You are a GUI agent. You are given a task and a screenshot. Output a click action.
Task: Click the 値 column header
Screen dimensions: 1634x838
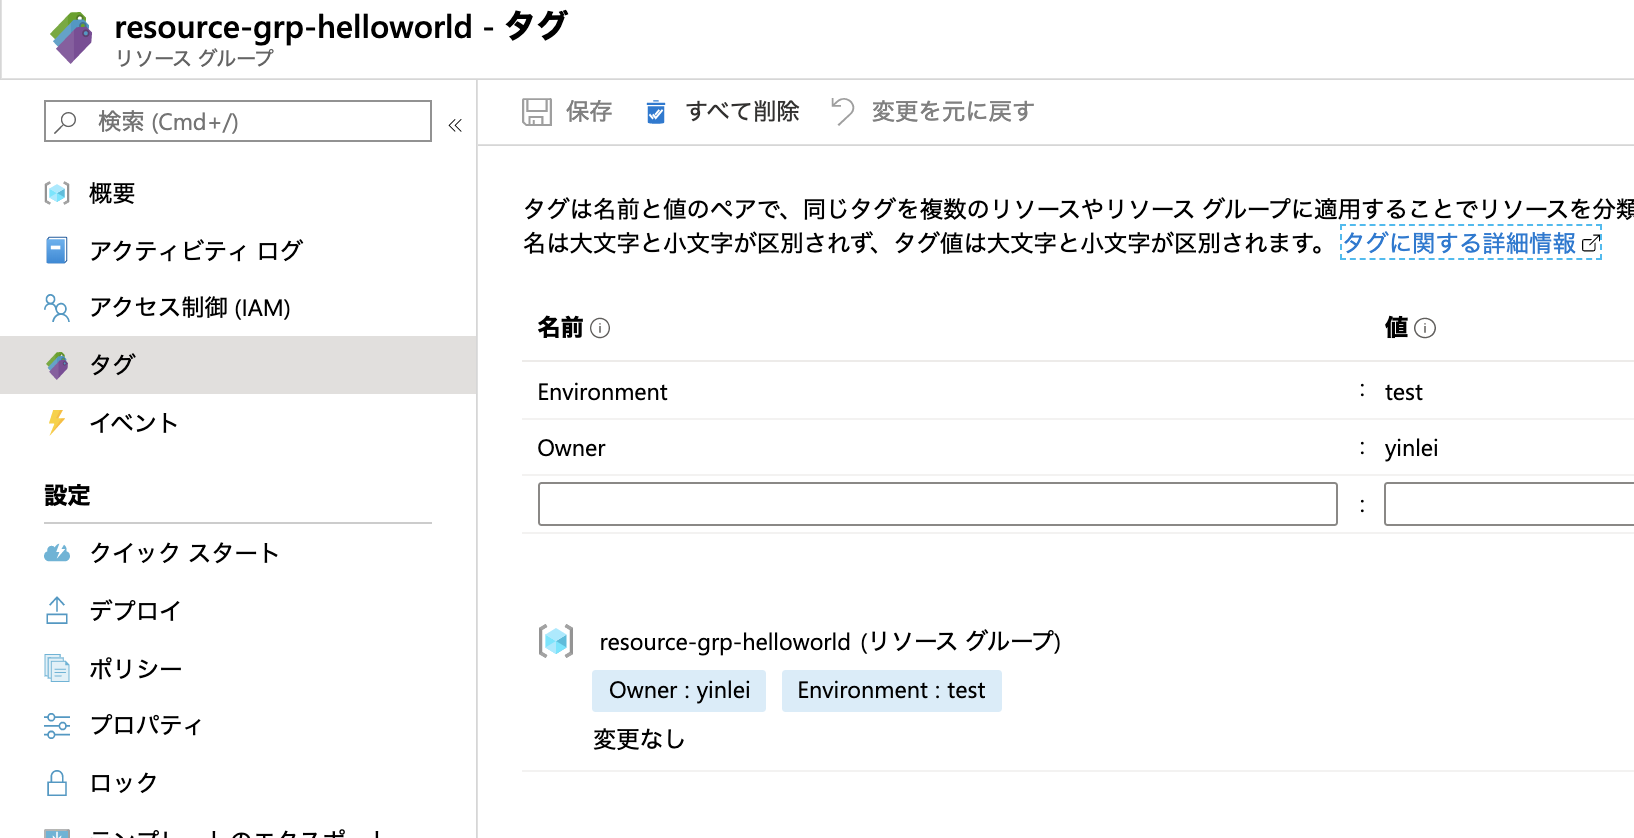pos(1396,328)
